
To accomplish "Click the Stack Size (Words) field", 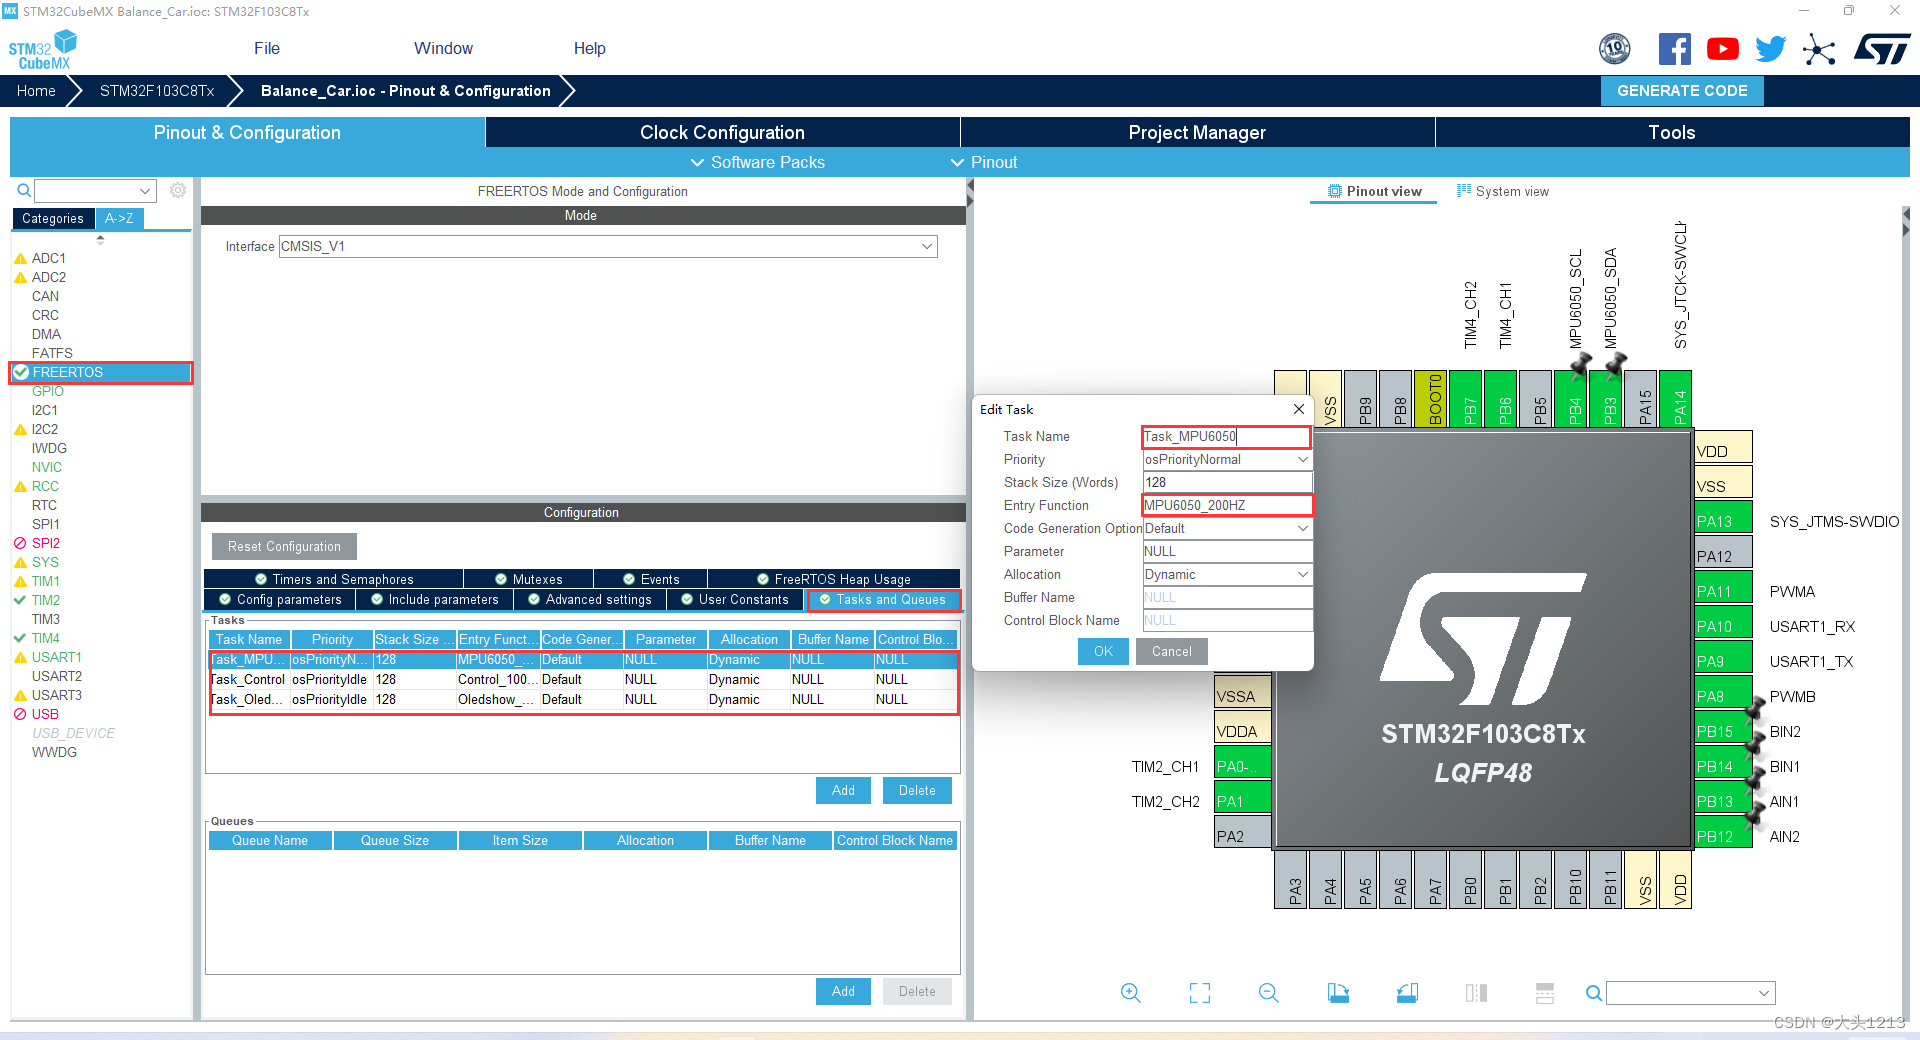I will [x=1227, y=483].
